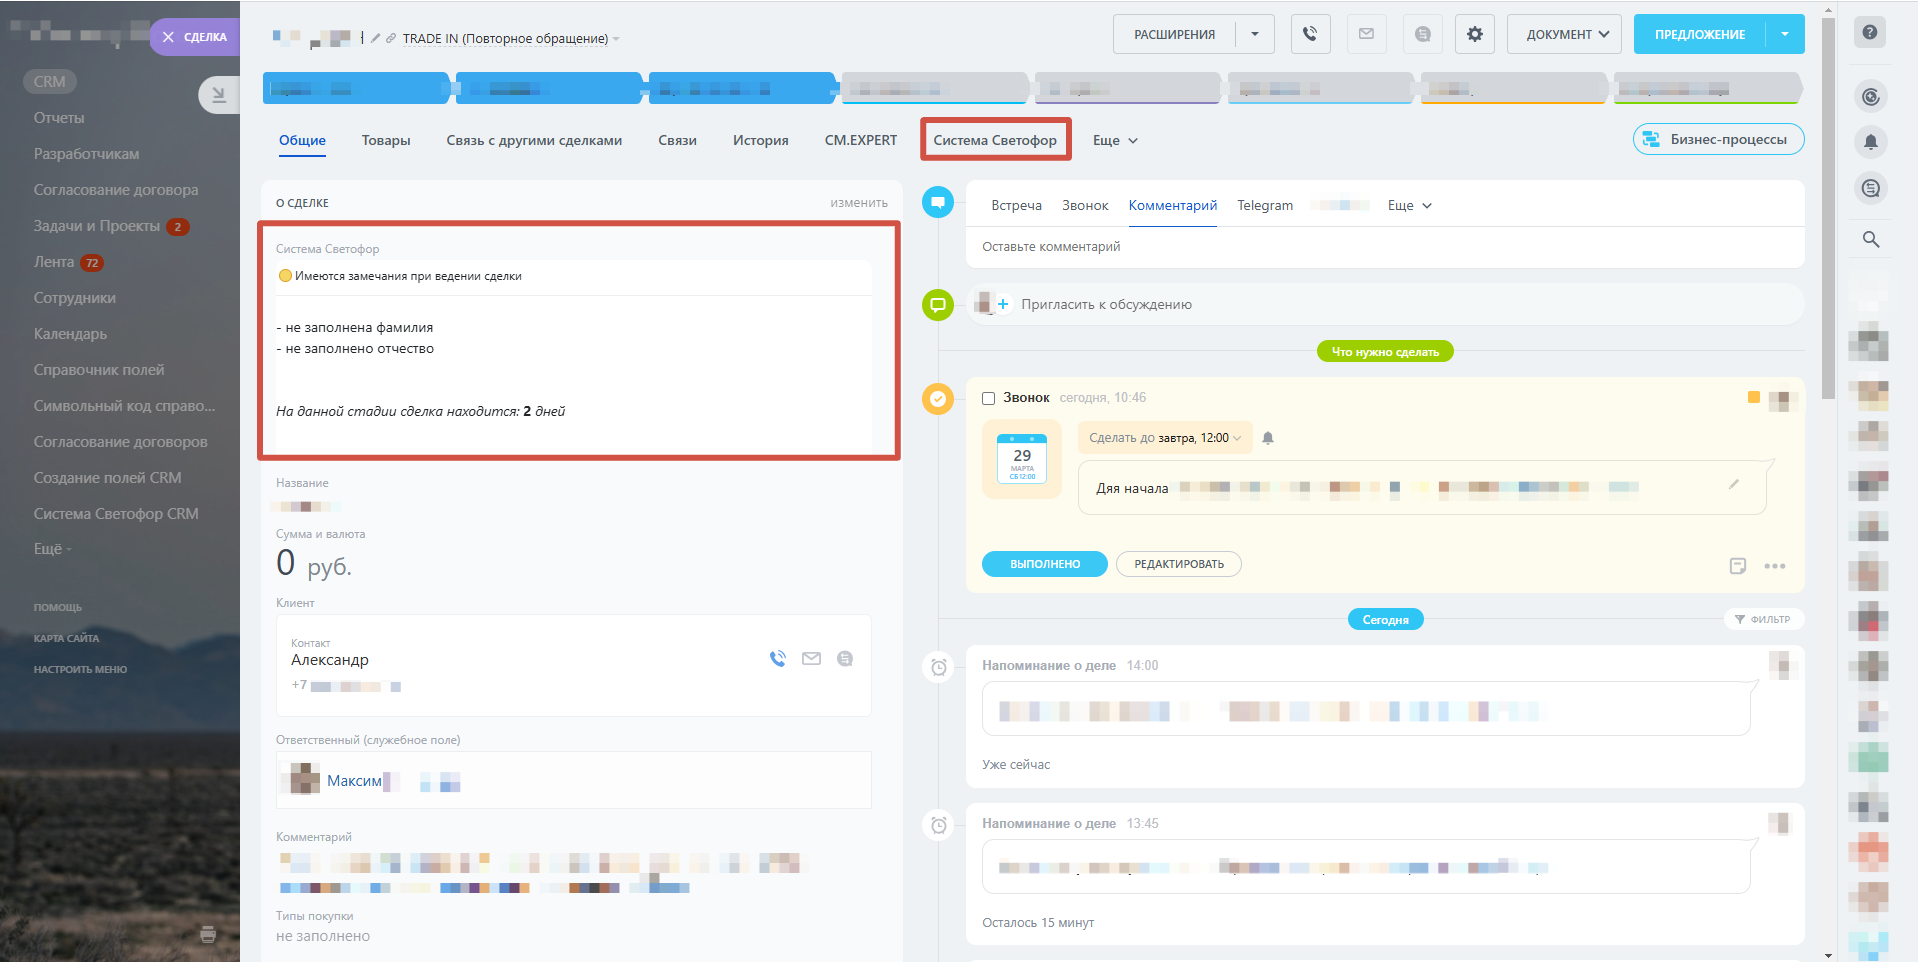Click the ПРЕДЛОЖЕНИЕ button

(x=1700, y=34)
